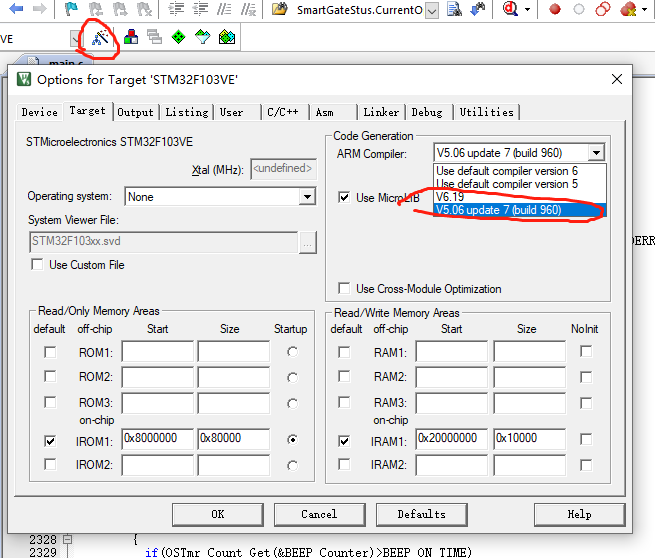The width and height of the screenshot is (655, 558).
Task: Toggle the Use MicroLIB checkbox
Action: [344, 198]
